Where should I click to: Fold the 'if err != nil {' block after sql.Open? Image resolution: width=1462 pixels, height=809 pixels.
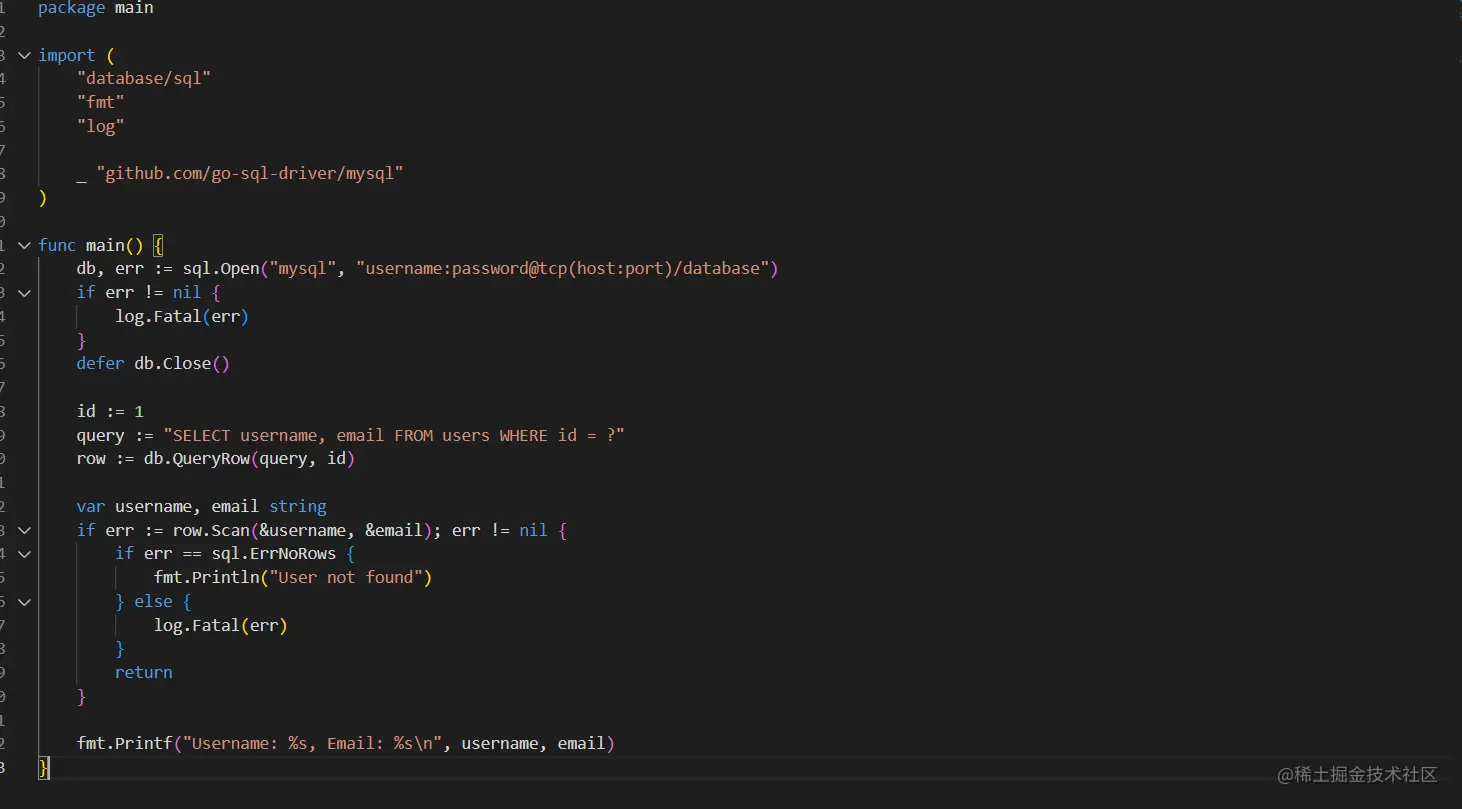[24, 292]
